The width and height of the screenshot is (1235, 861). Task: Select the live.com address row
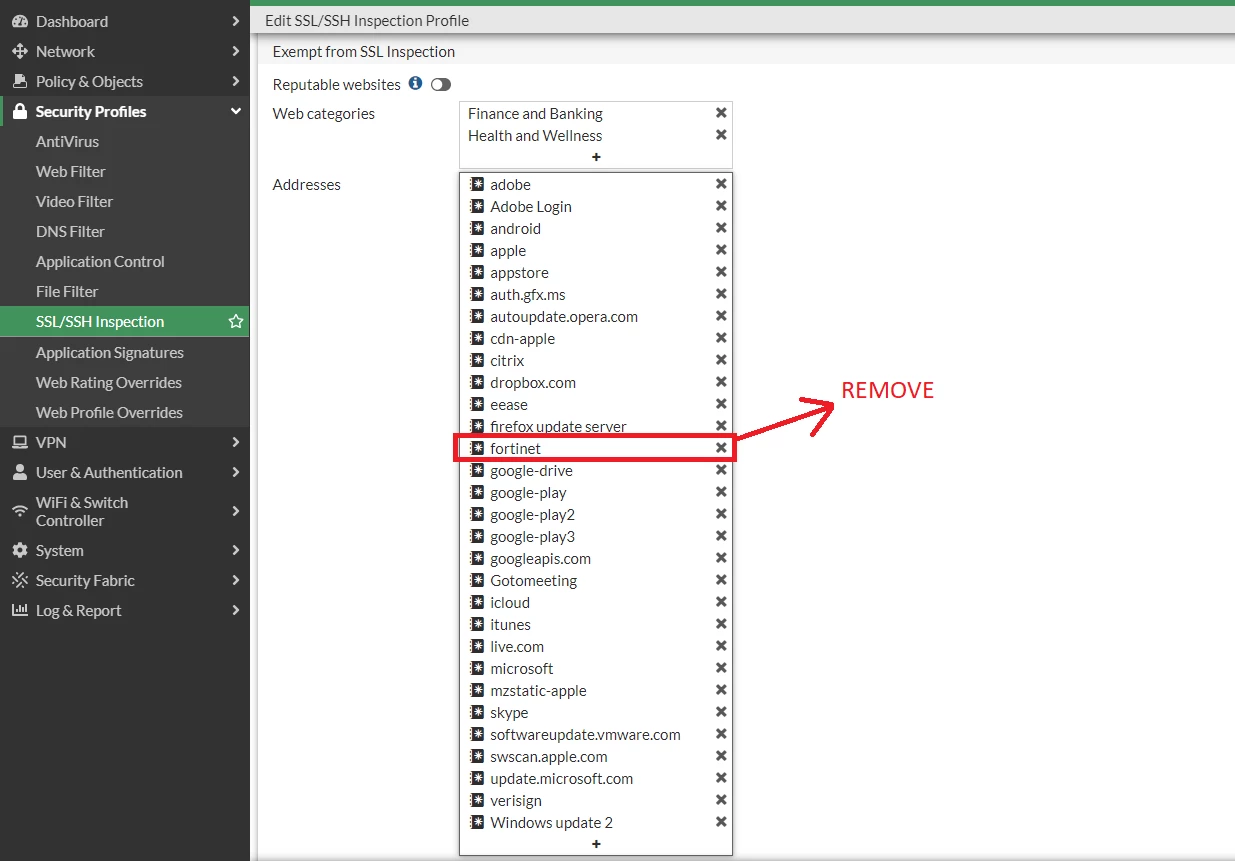pos(596,646)
